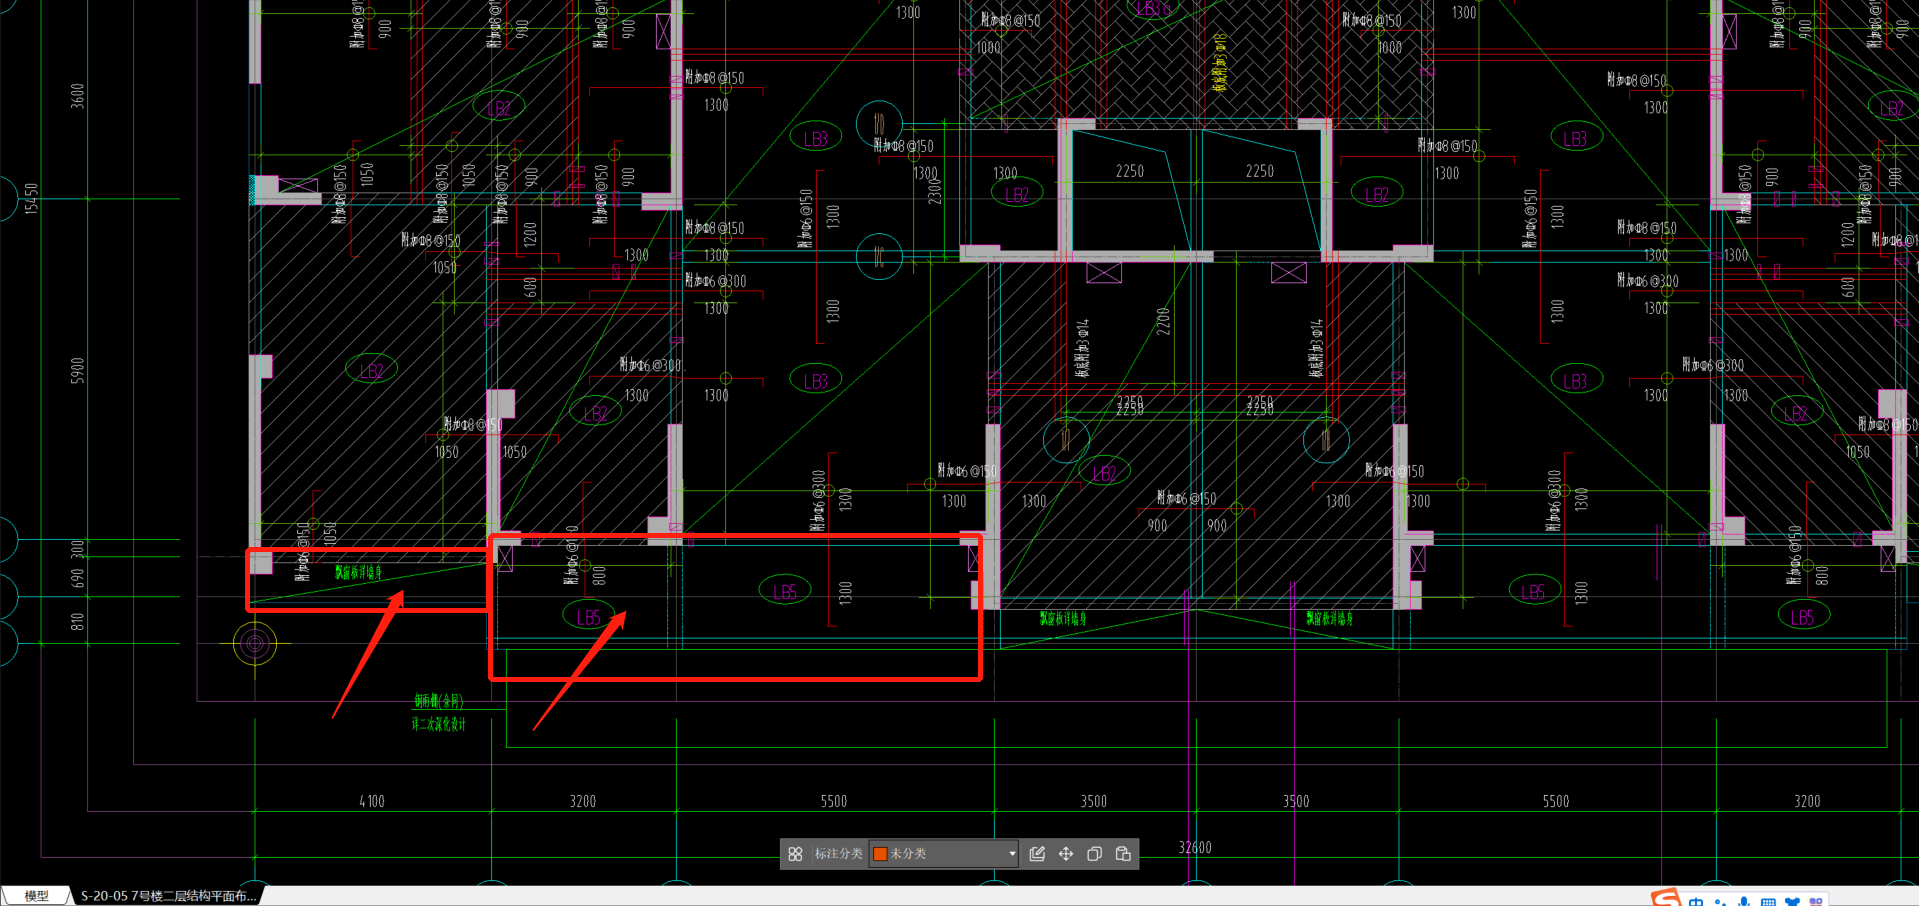Toggle the IME punctuation mode icon
Screen dimensions: 1919x906
coord(1720,902)
